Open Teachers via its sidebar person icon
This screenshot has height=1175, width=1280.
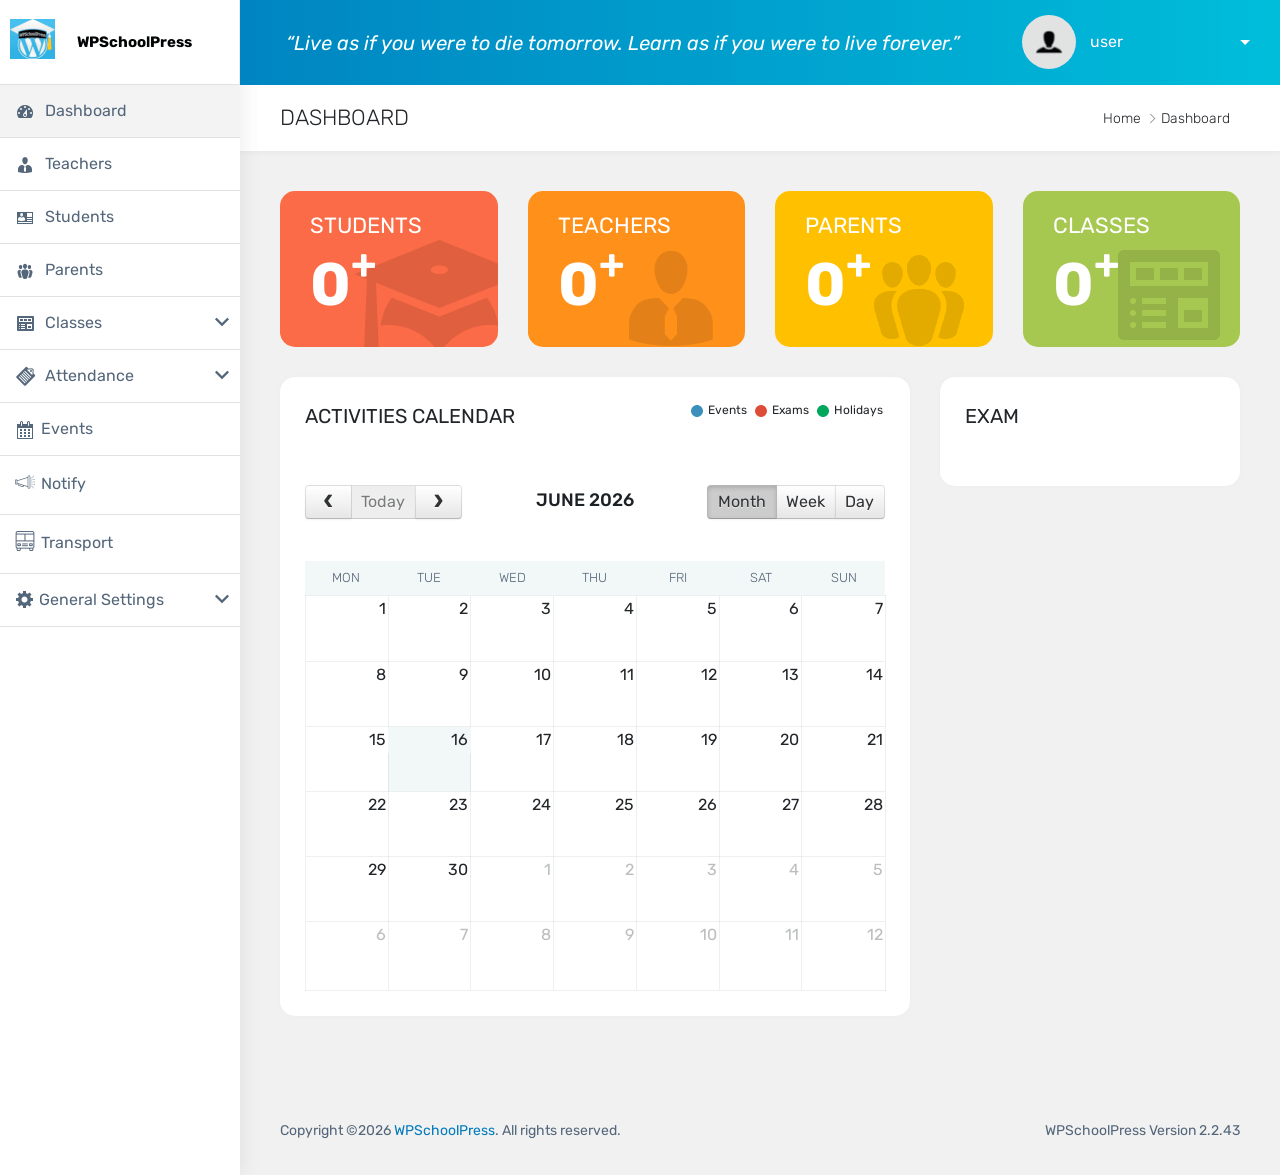[x=25, y=164]
